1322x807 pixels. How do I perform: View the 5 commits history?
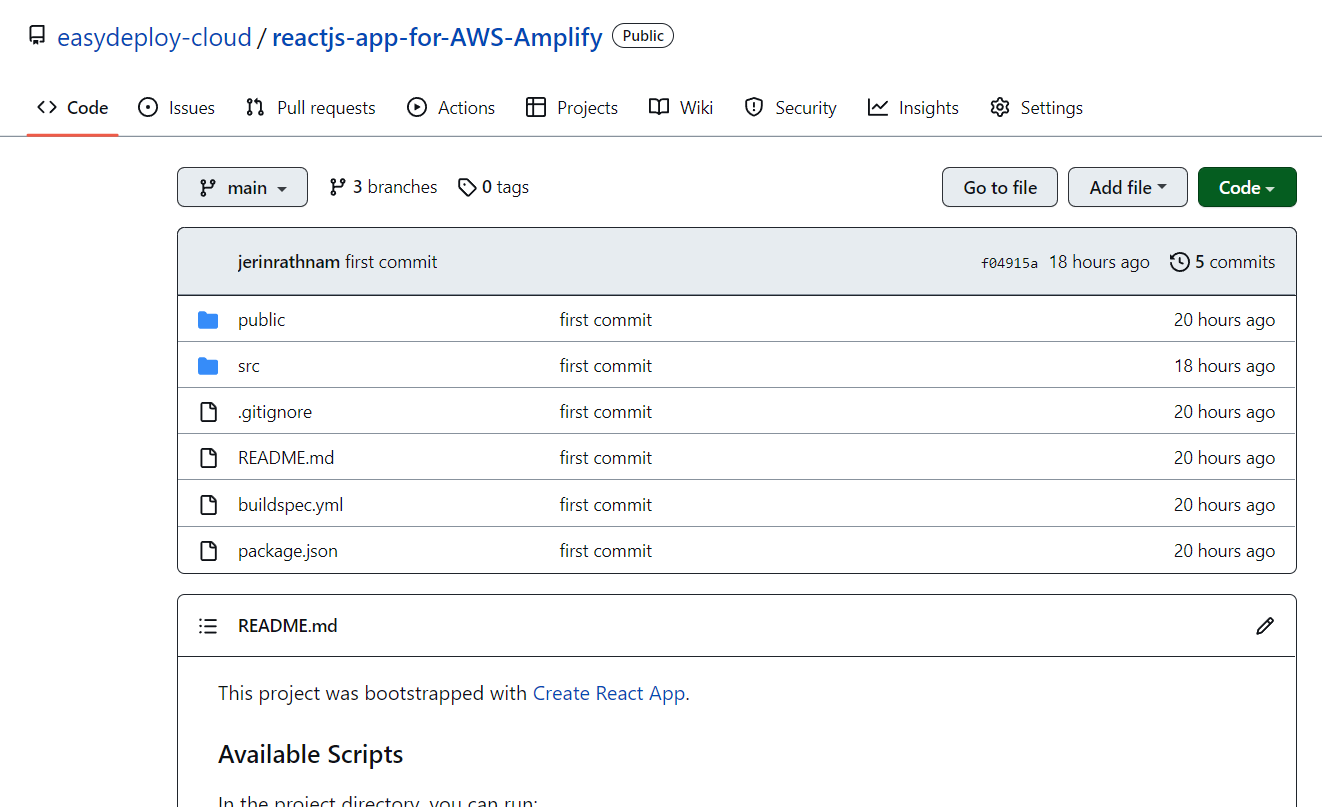click(1223, 262)
